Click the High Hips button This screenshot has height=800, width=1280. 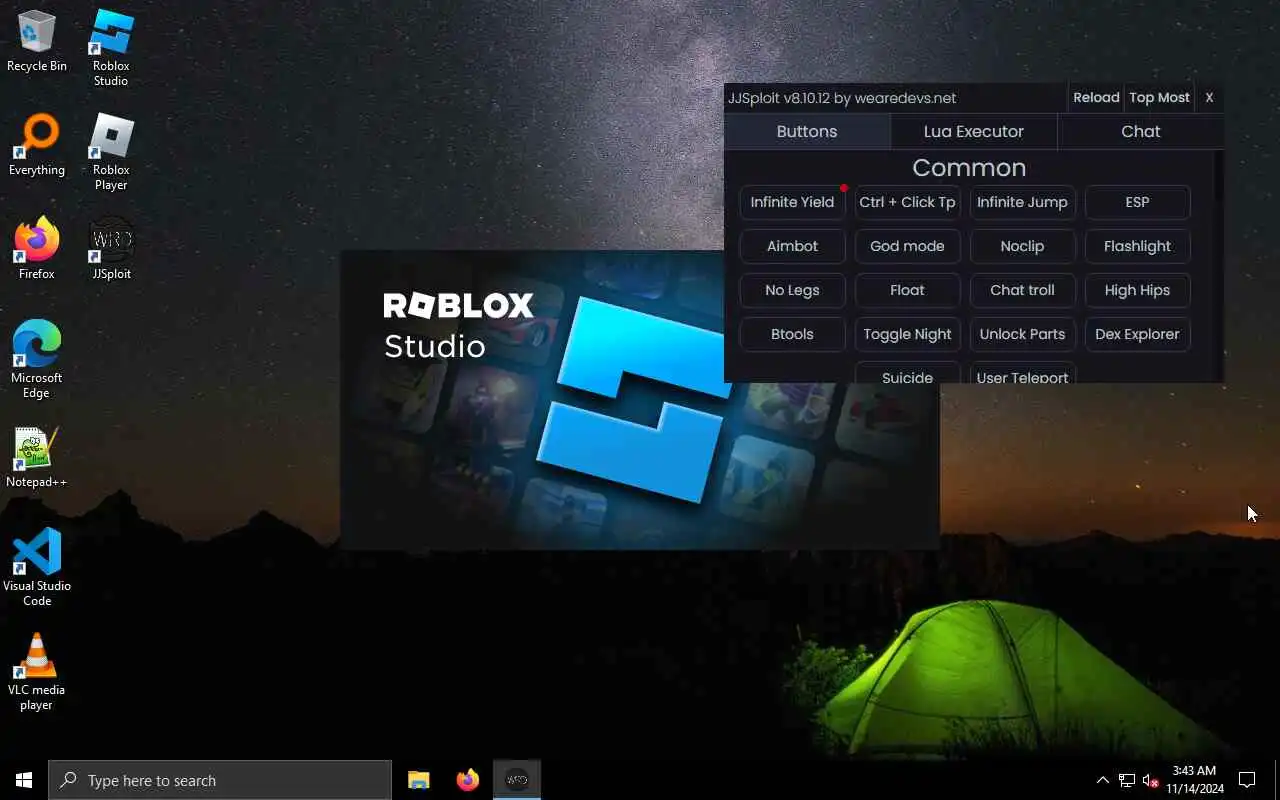coord(1137,290)
